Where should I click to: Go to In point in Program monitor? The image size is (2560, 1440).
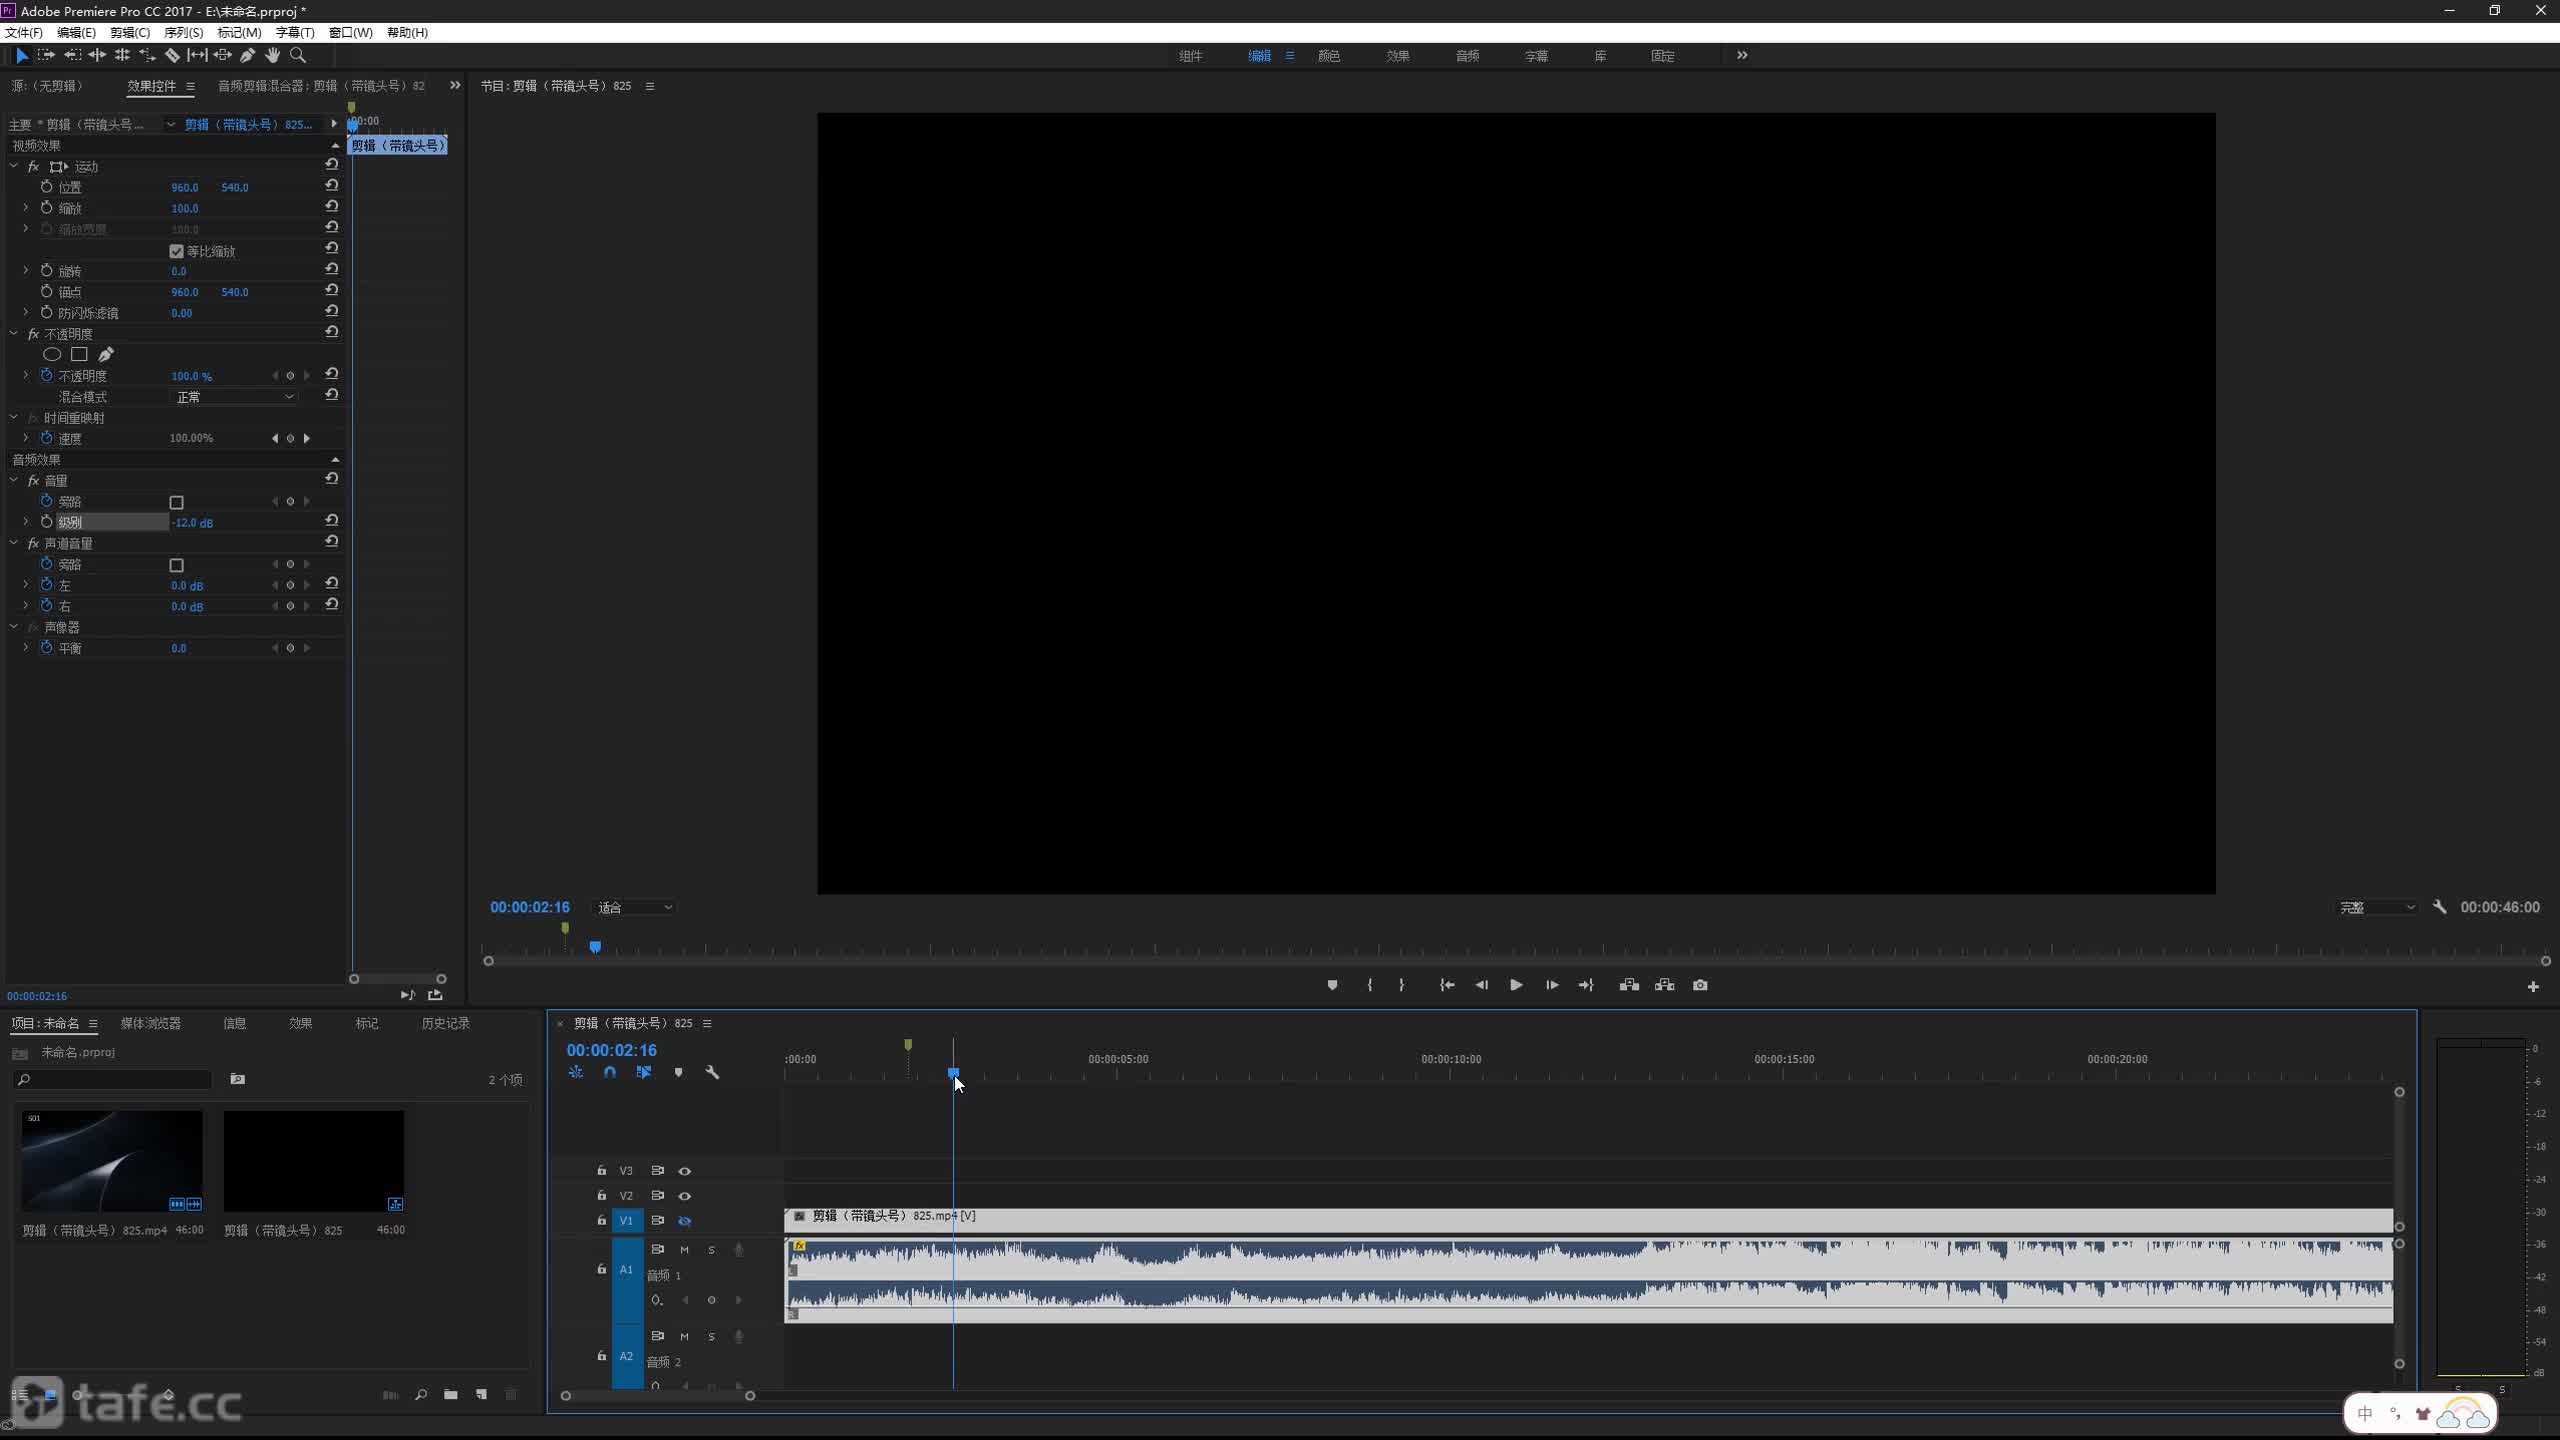pyautogui.click(x=1446, y=985)
